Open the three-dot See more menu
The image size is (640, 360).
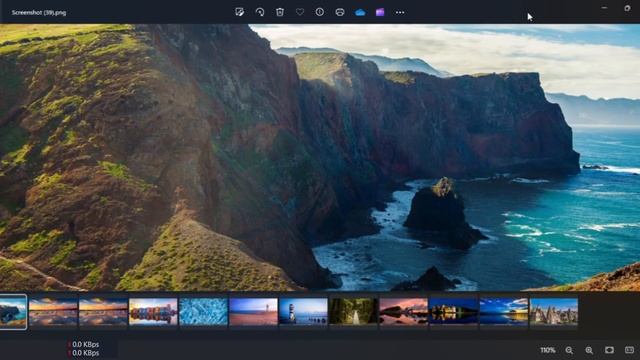click(x=400, y=12)
